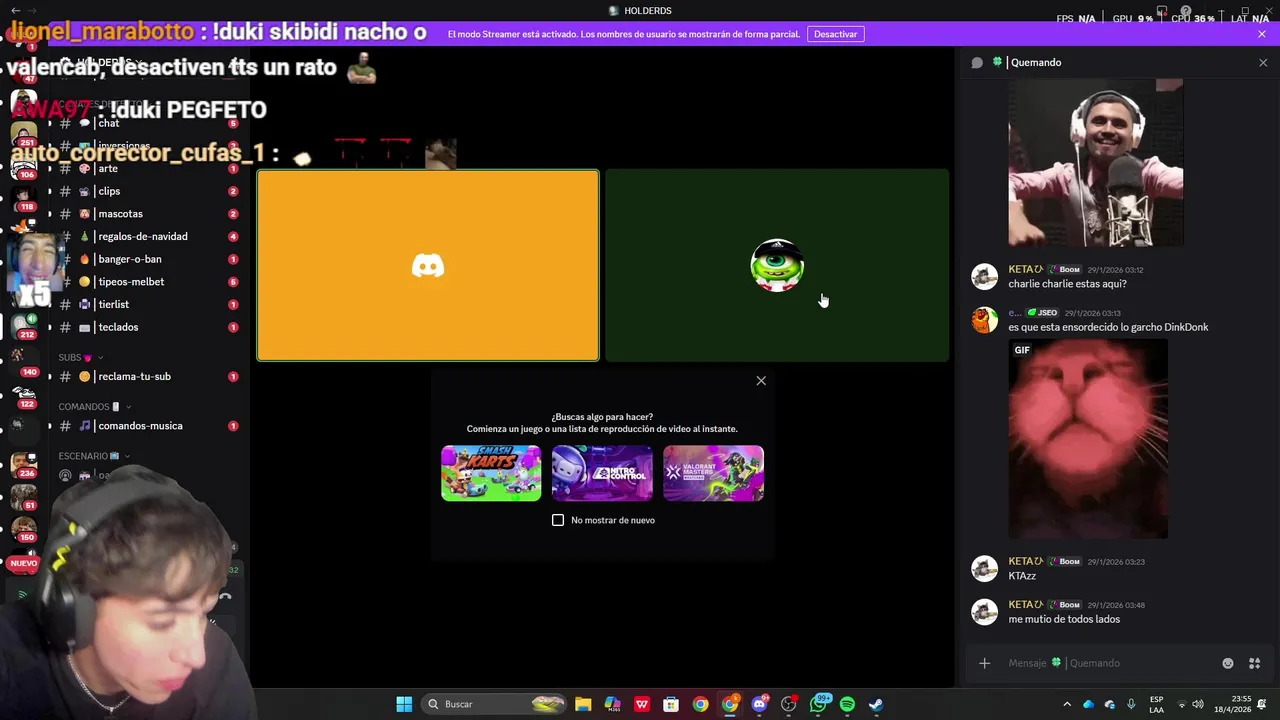Click KETA avatar beside mutio message

[985, 612]
